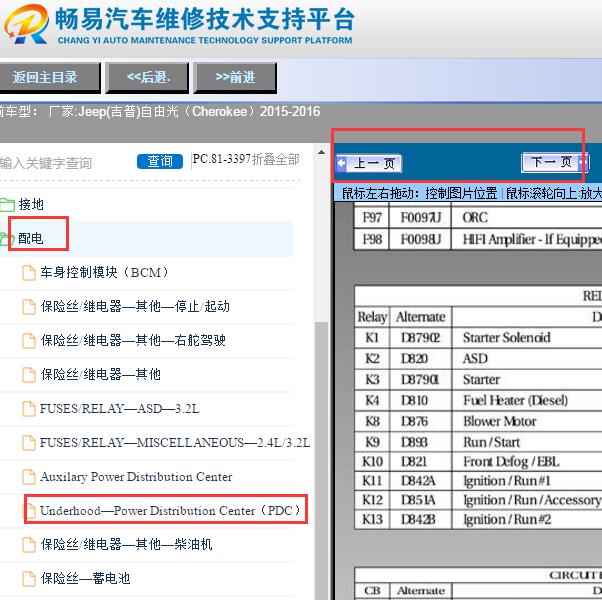602x600 pixels.
Task: Click the Starter Solenoid relay row text
Action: pos(506,338)
